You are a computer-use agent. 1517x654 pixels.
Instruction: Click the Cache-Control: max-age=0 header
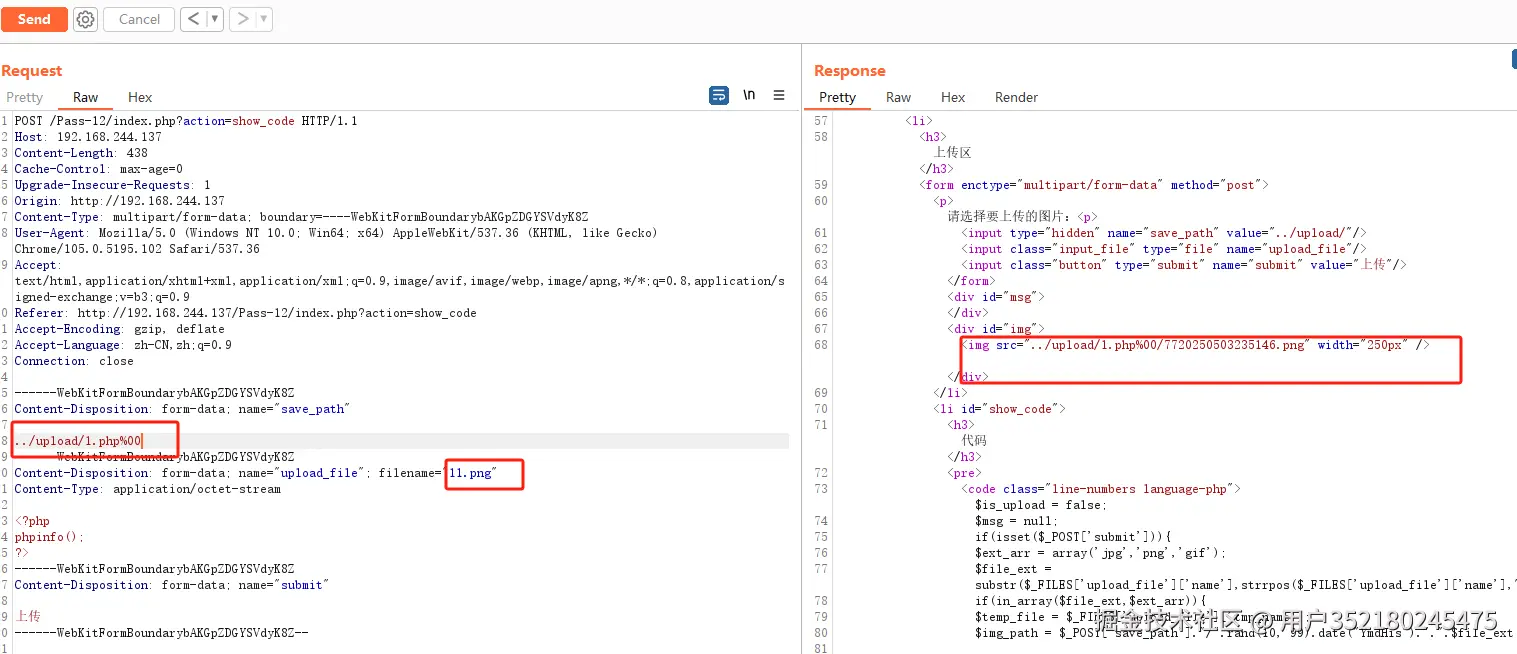pyautogui.click(x=98, y=169)
